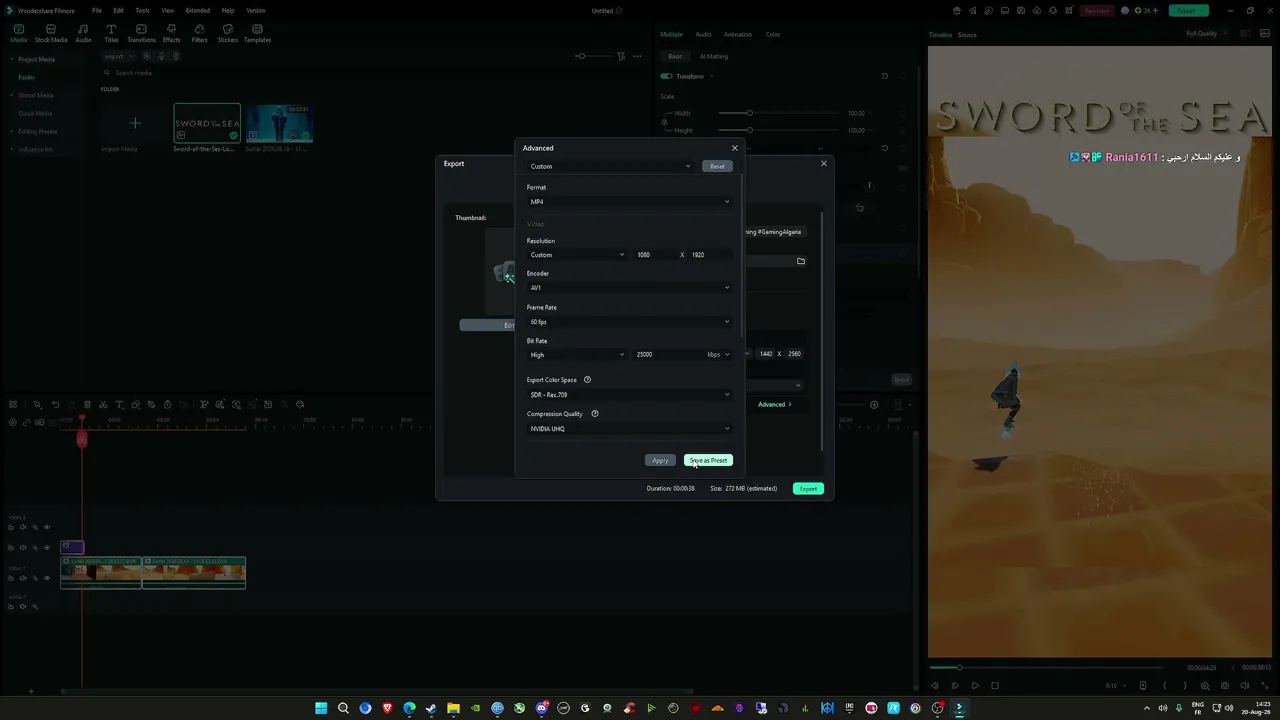Open the Resolution Custom dropdown
The height and width of the screenshot is (720, 1280).
577,255
